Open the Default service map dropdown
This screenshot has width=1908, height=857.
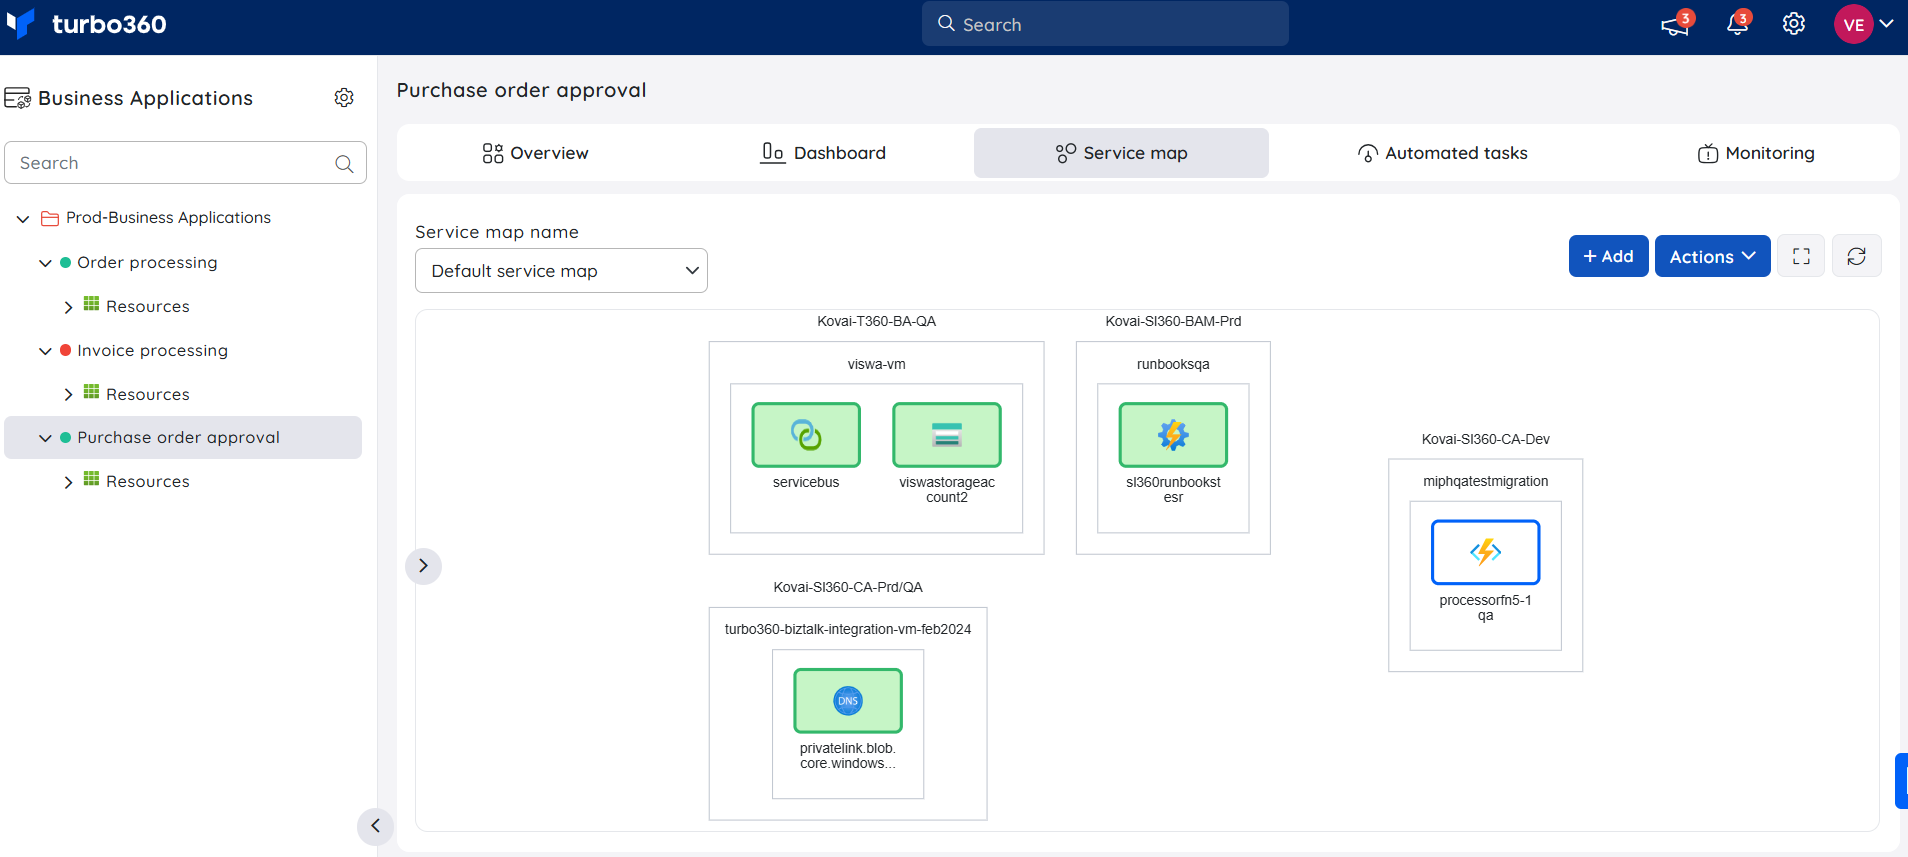click(561, 271)
